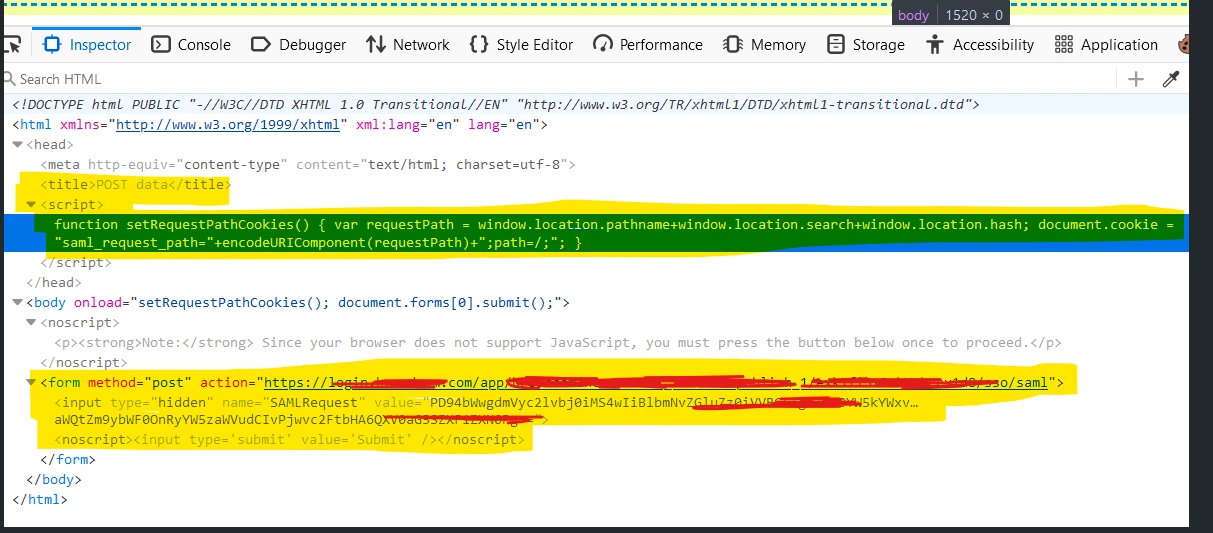Collapse the script element twisty
Viewport: 1213px width, 533px height.
[x=31, y=204]
